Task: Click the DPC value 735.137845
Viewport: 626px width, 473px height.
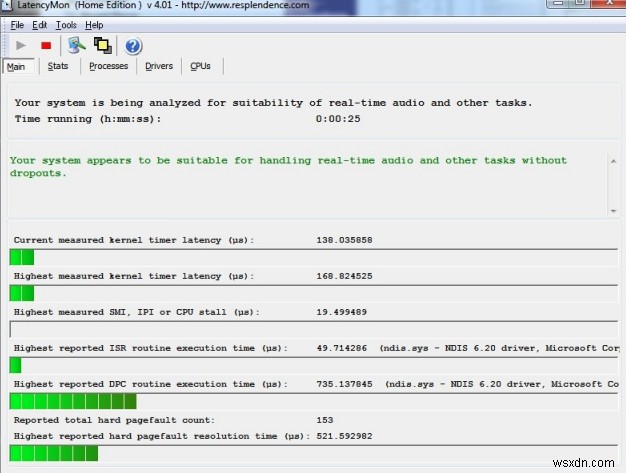Action: (x=344, y=384)
